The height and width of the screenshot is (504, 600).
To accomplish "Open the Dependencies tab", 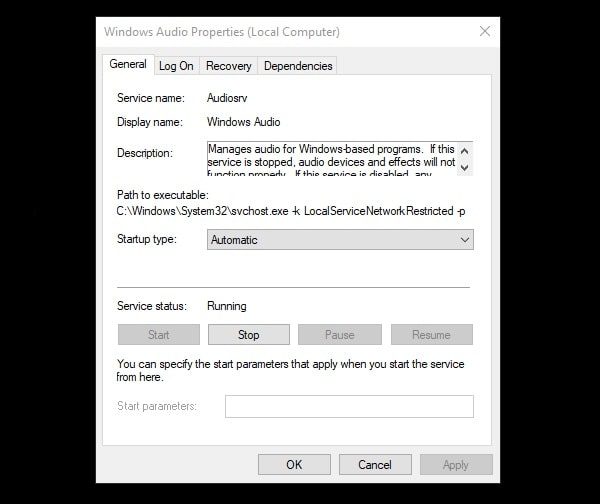I will point(298,66).
